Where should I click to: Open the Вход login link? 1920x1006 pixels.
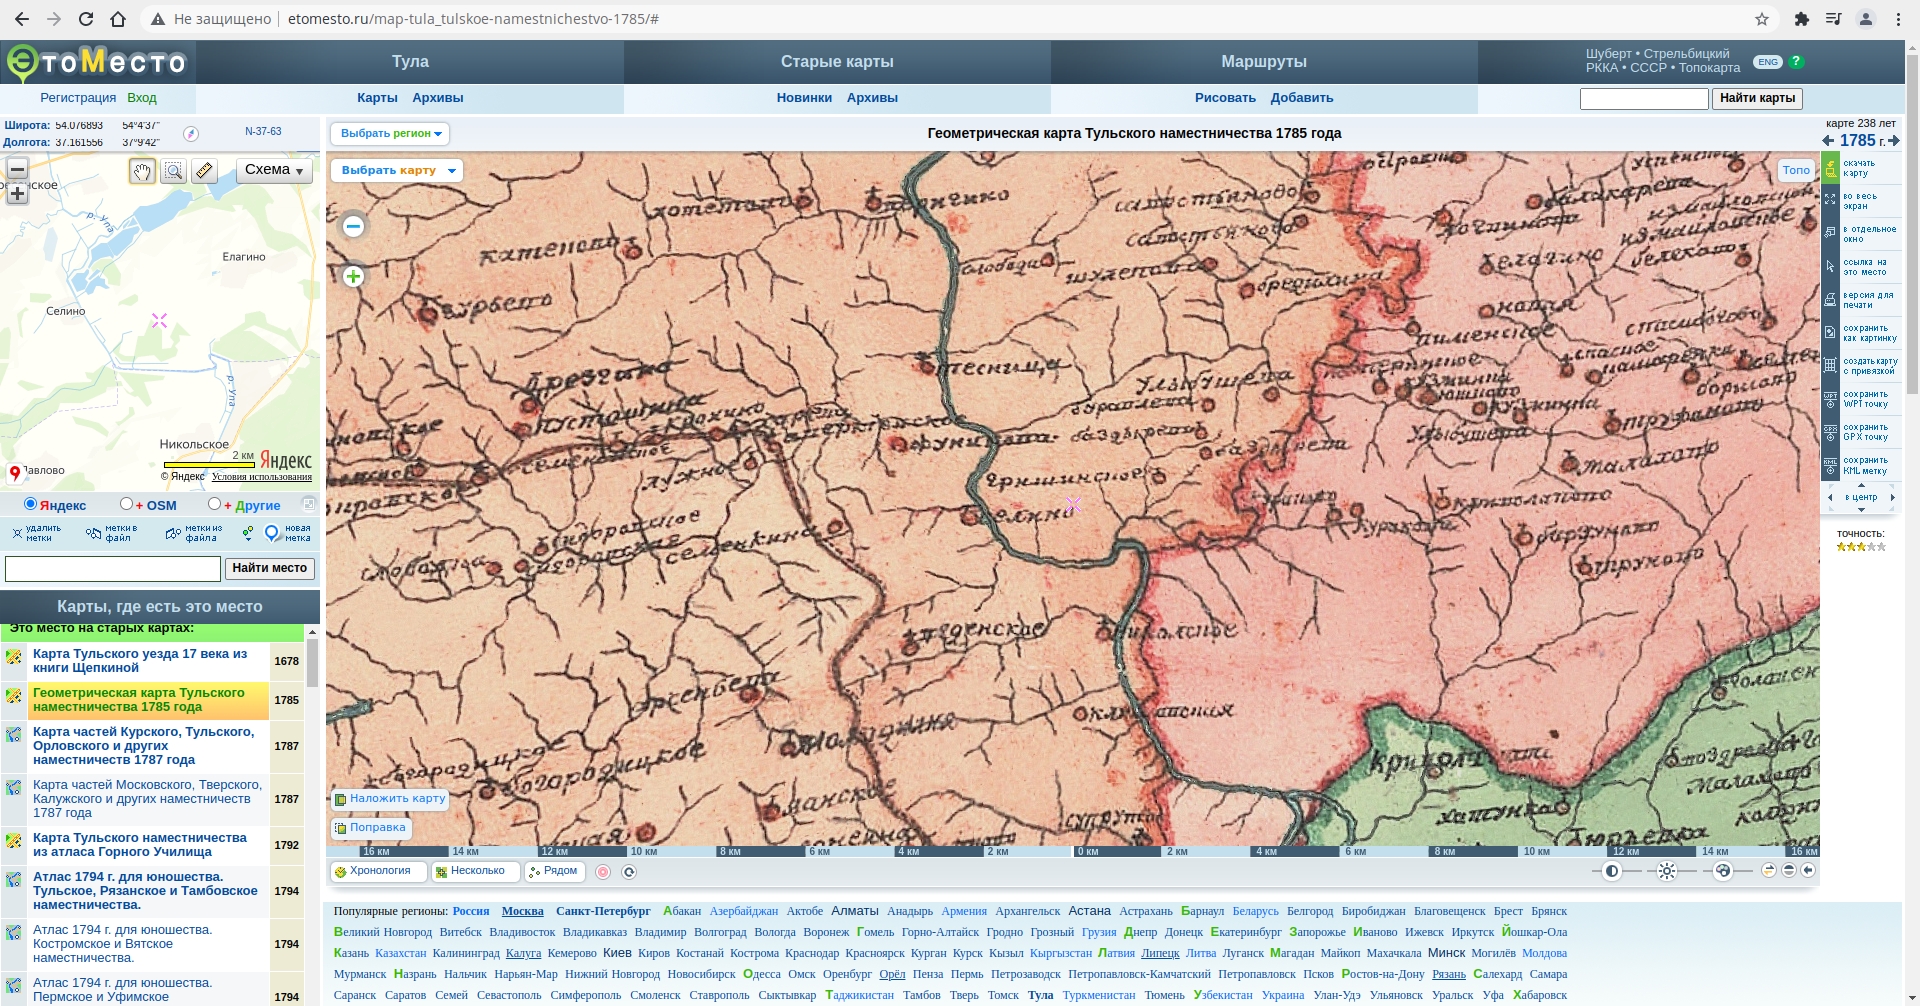coord(142,98)
